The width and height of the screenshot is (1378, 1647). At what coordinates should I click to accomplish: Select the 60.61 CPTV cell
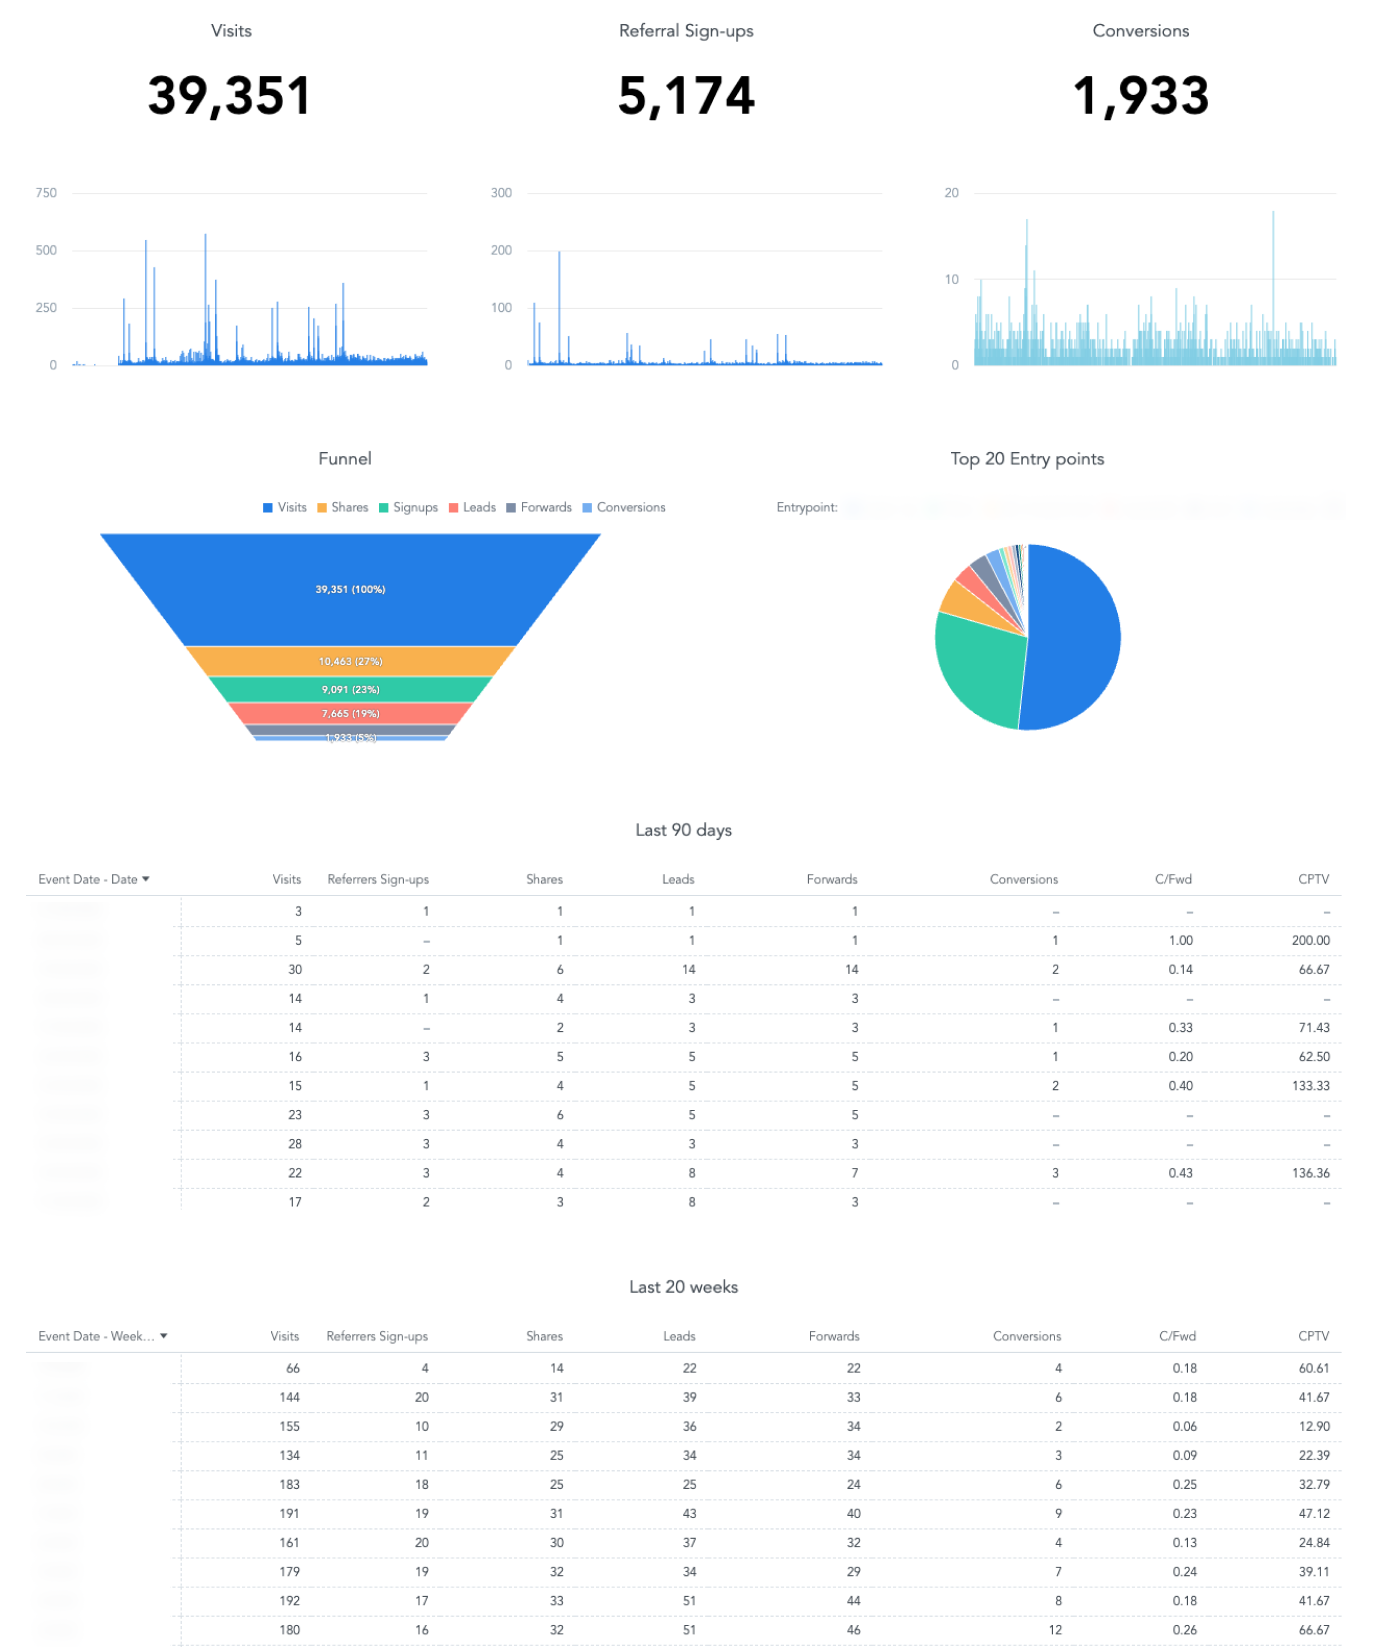click(1314, 1369)
